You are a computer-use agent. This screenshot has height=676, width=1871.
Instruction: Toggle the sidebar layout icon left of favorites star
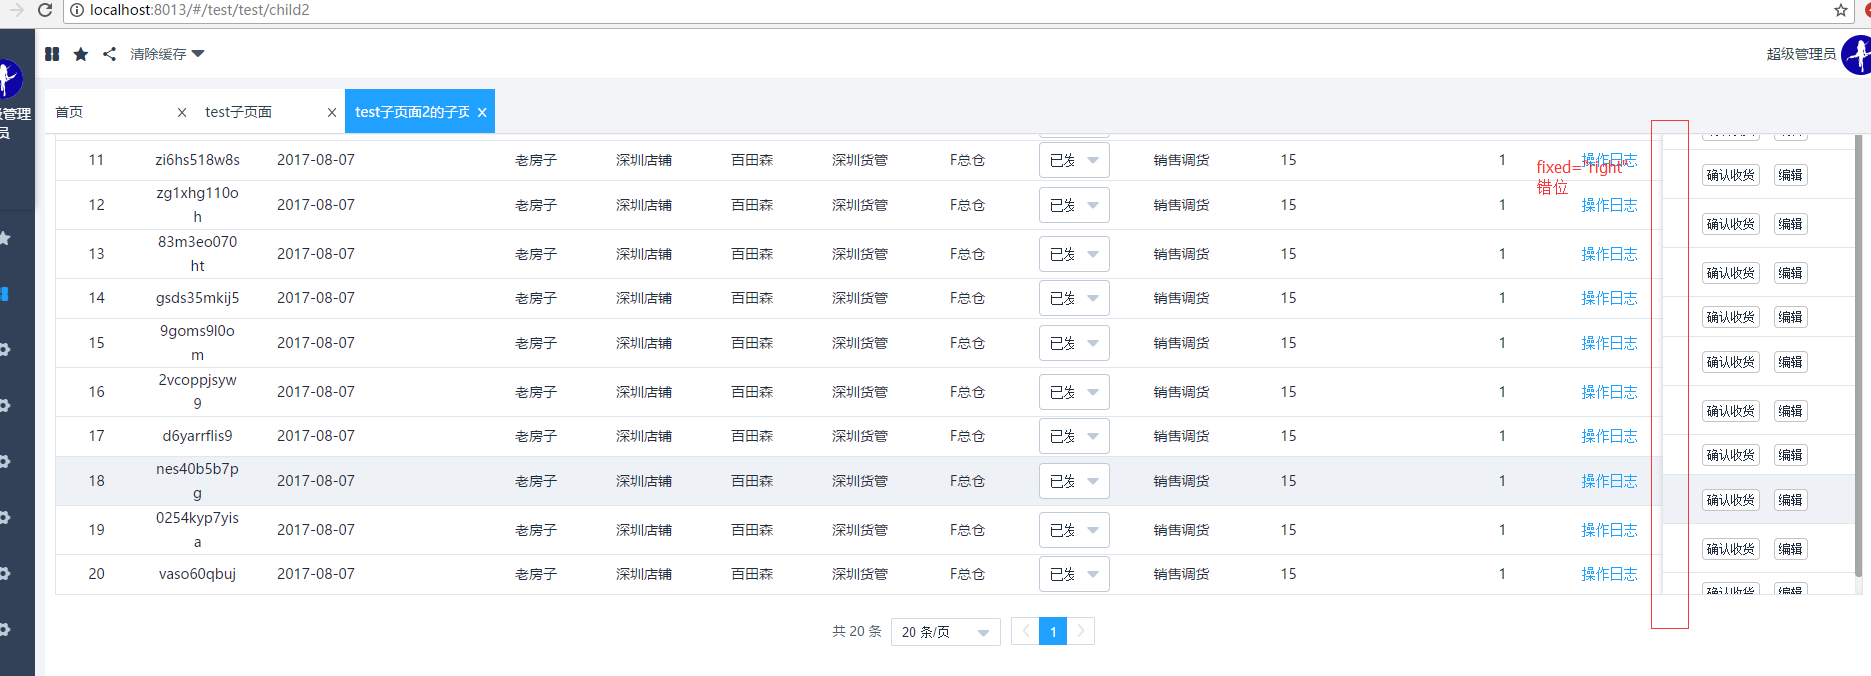(52, 54)
